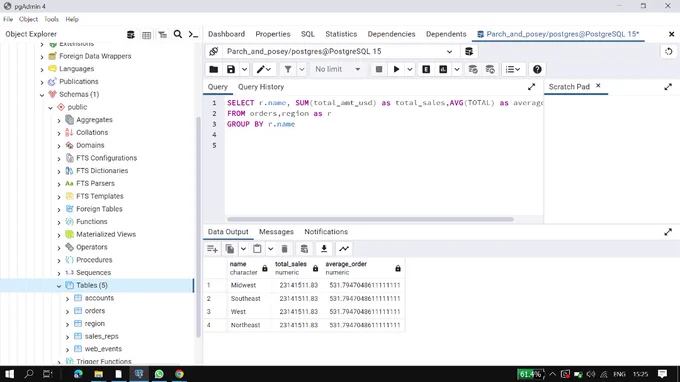This screenshot has height=382, width=680.
Task: Click the new connection database icon
Action: click(x=469, y=52)
